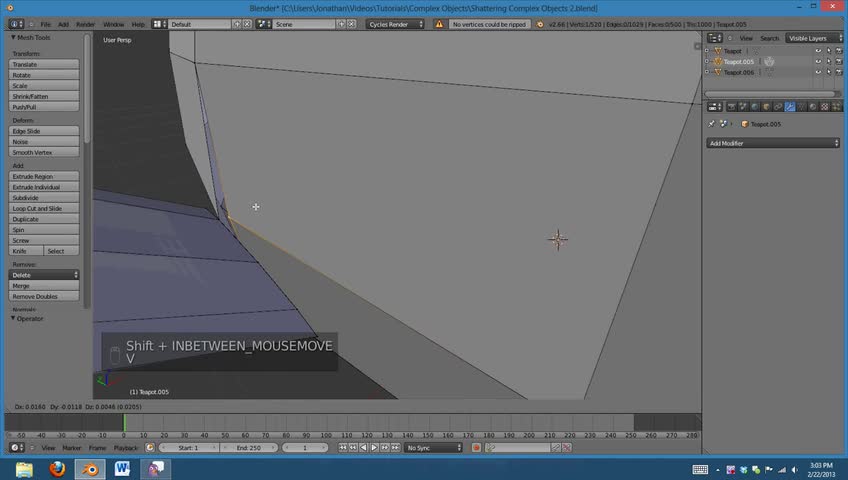Expand the Teapot.006 tree item in Outliner
The width and height of the screenshot is (848, 480).
tap(707, 72)
